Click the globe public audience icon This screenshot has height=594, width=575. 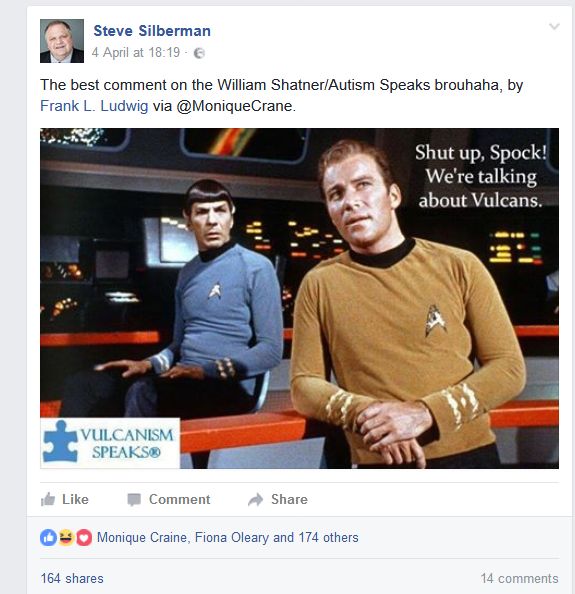tap(199, 53)
